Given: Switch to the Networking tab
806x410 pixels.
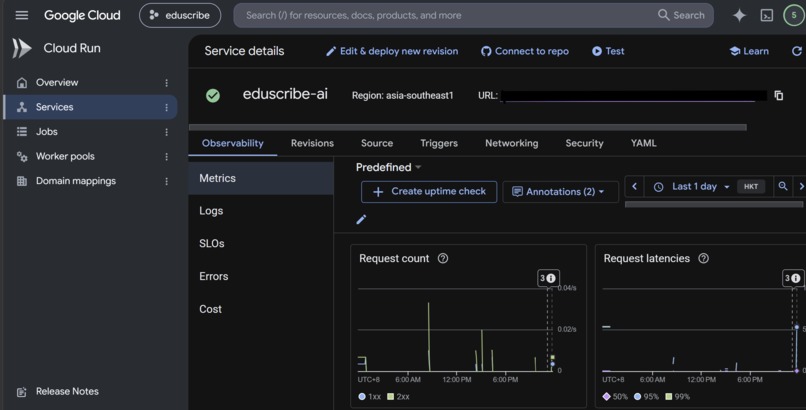Looking at the screenshot, I should [511, 143].
